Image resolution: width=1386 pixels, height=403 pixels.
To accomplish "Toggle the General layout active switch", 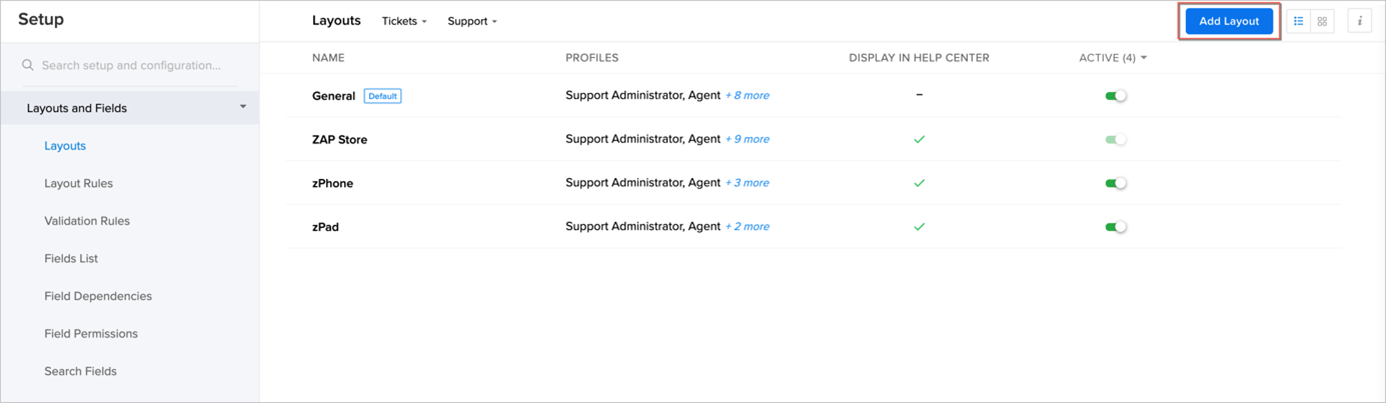I will (x=1116, y=96).
